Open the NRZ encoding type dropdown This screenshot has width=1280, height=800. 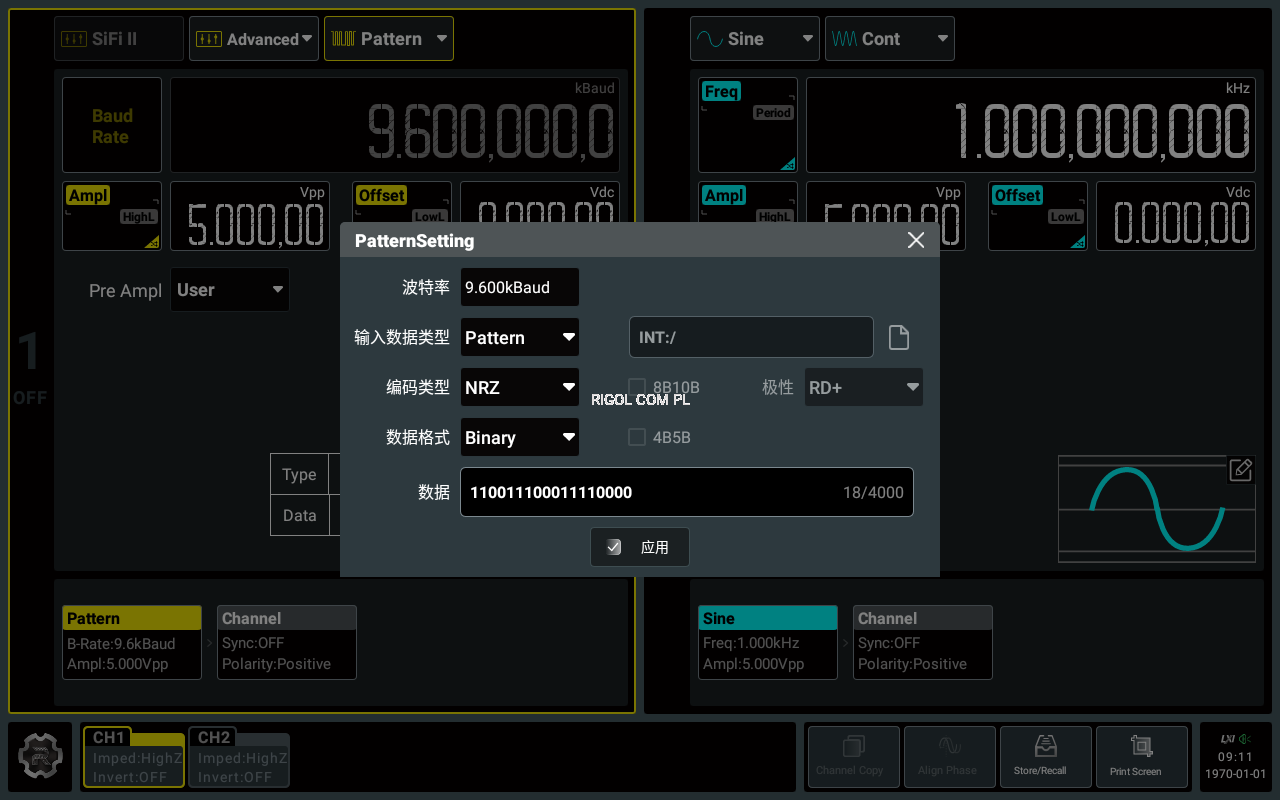click(520, 388)
